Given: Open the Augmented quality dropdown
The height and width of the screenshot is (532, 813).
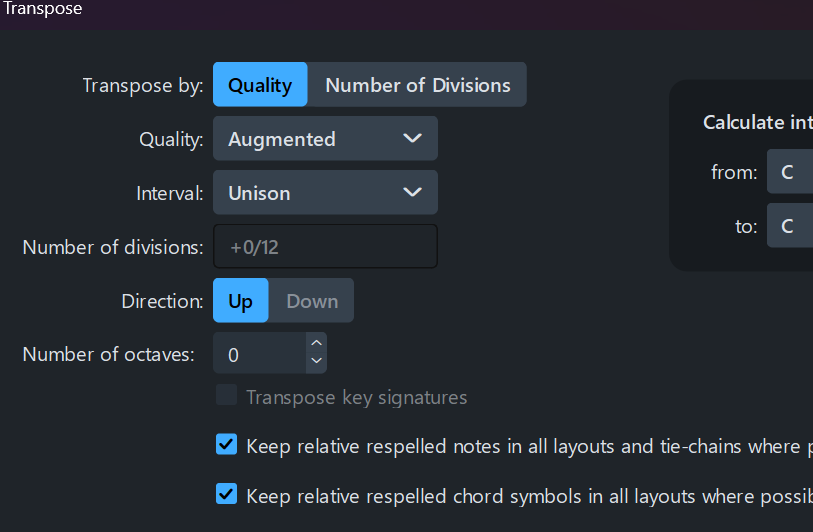Looking at the screenshot, I should pyautogui.click(x=325, y=139).
